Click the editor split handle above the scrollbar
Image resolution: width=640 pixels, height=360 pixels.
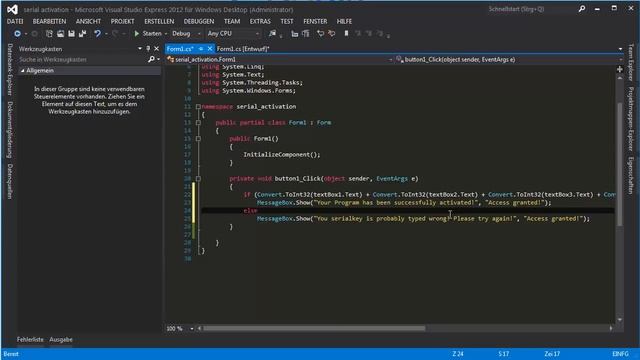pos(620,69)
